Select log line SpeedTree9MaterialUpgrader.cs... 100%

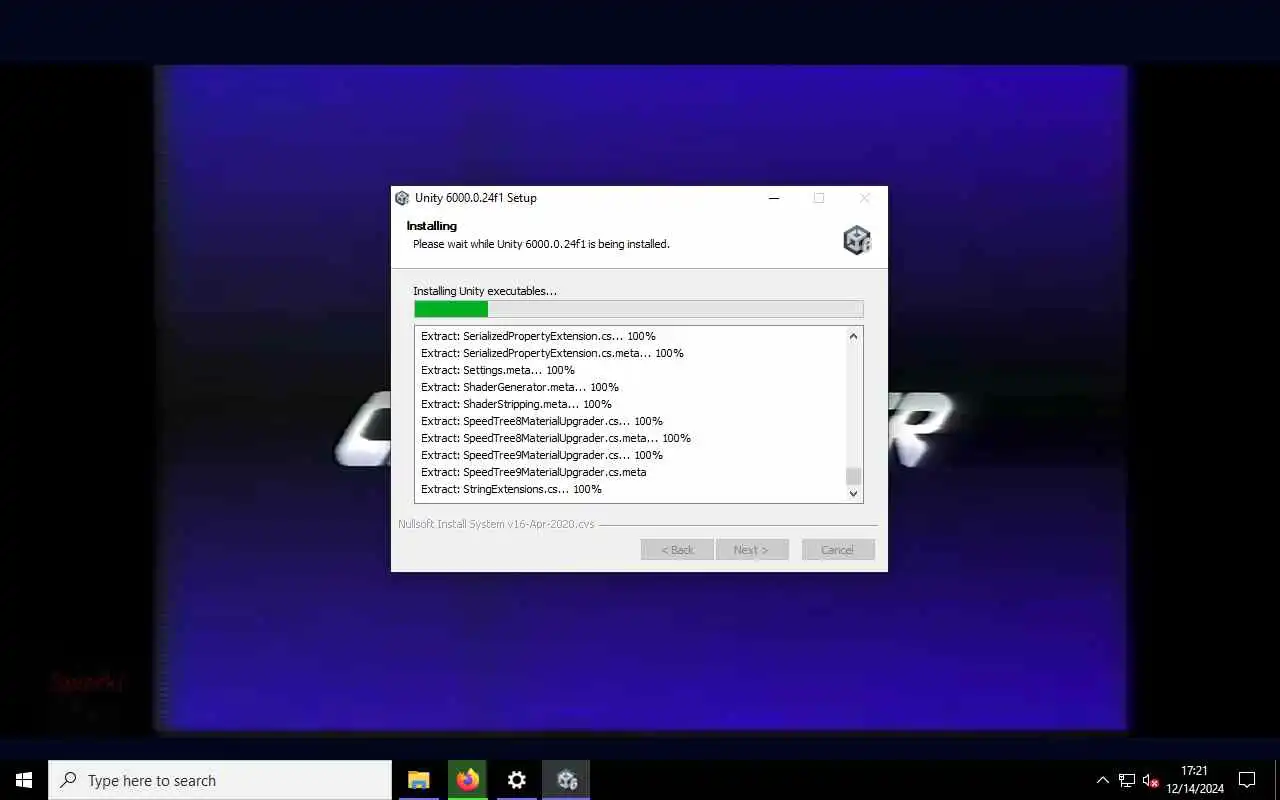[541, 455]
